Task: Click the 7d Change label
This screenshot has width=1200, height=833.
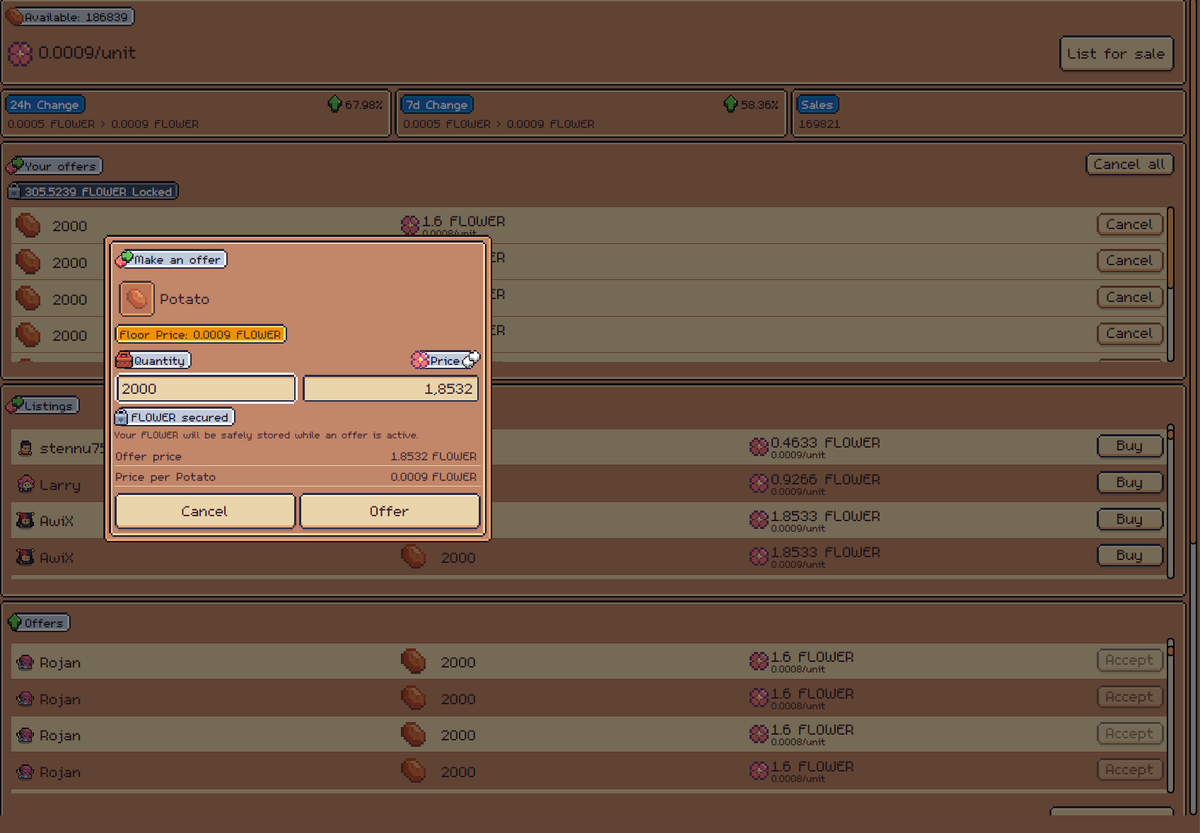Action: point(436,104)
